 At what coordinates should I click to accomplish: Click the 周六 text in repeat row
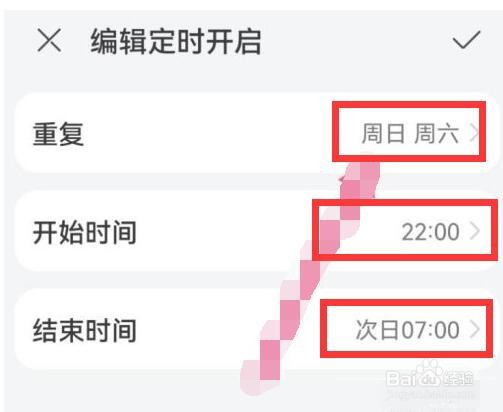click(x=436, y=133)
